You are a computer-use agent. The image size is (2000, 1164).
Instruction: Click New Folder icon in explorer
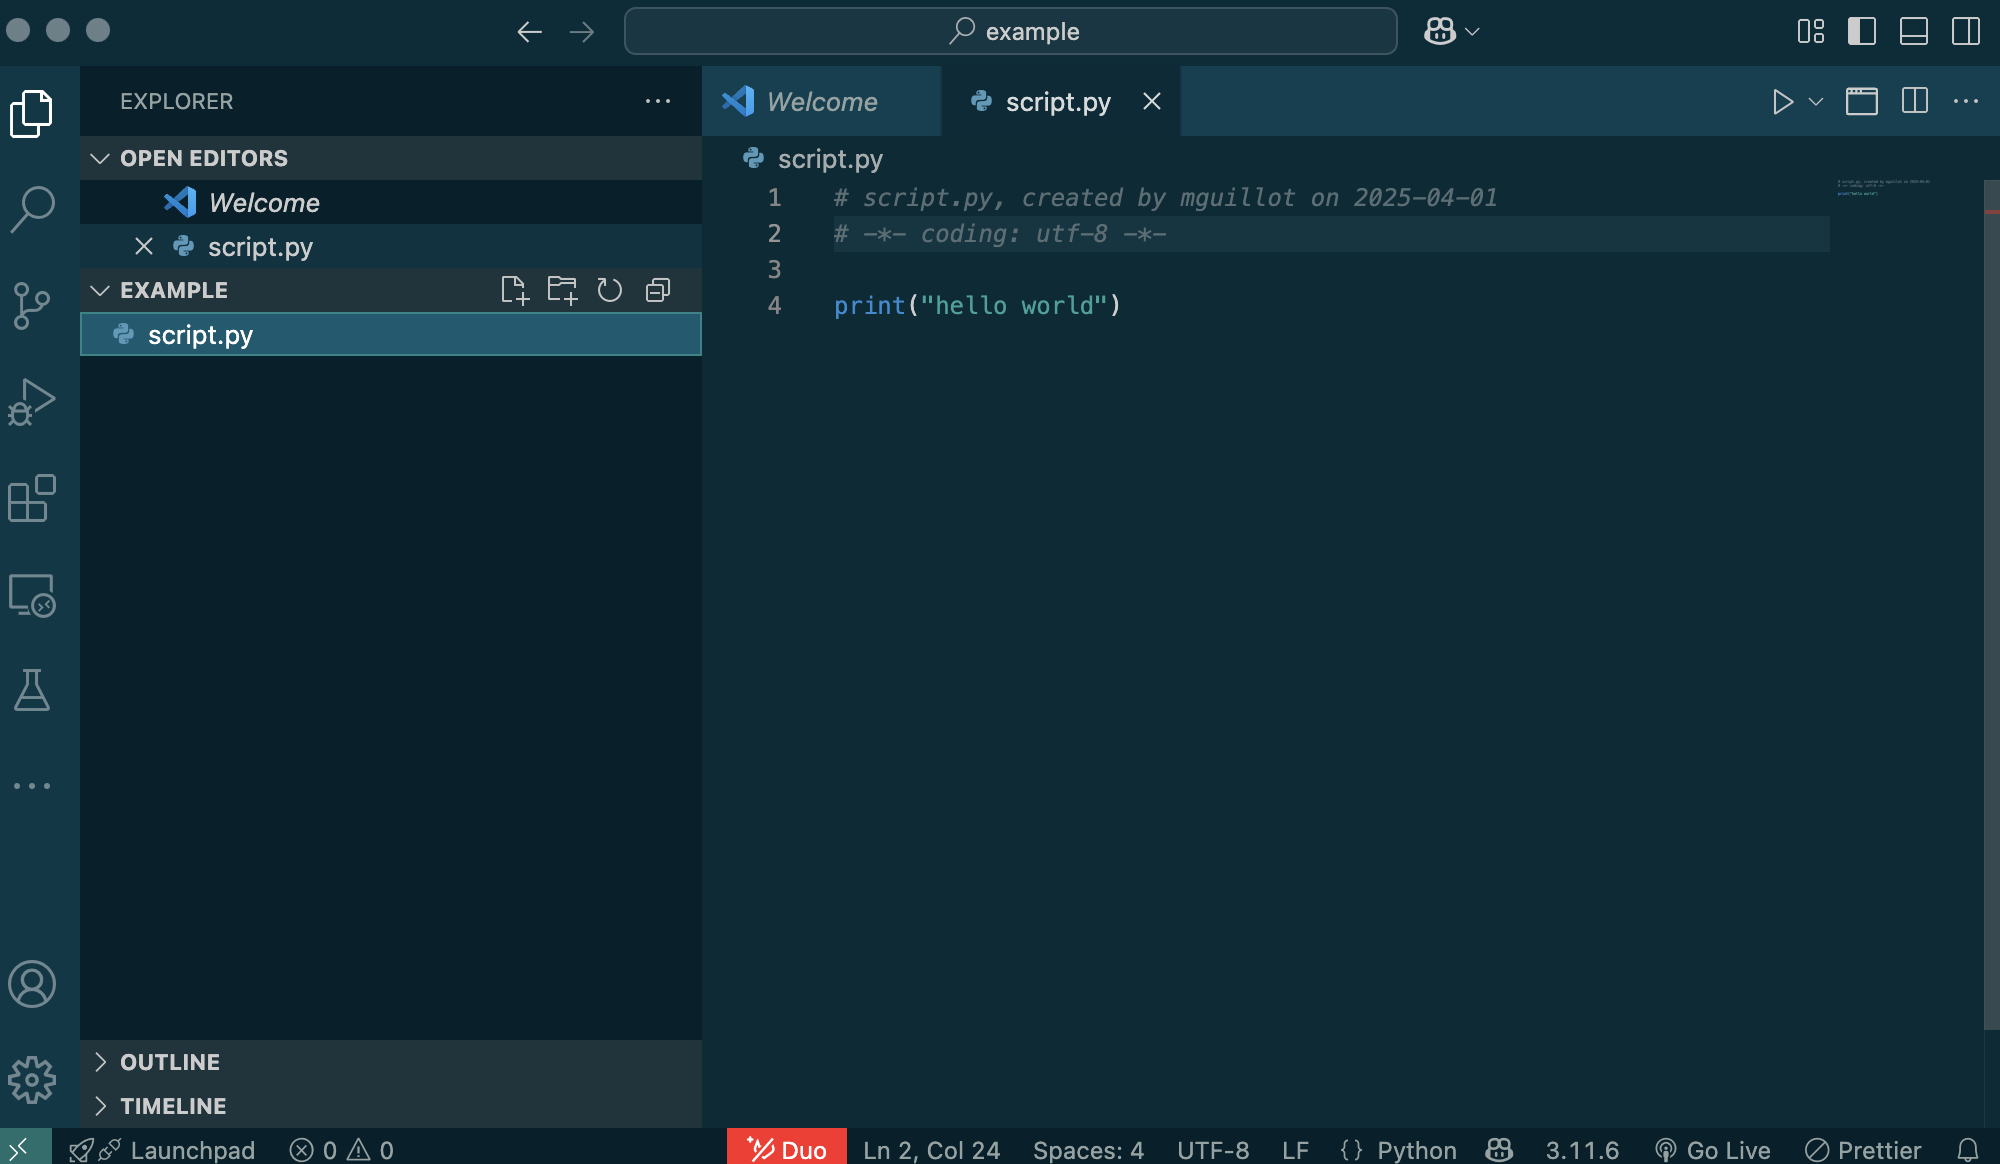[x=562, y=290]
